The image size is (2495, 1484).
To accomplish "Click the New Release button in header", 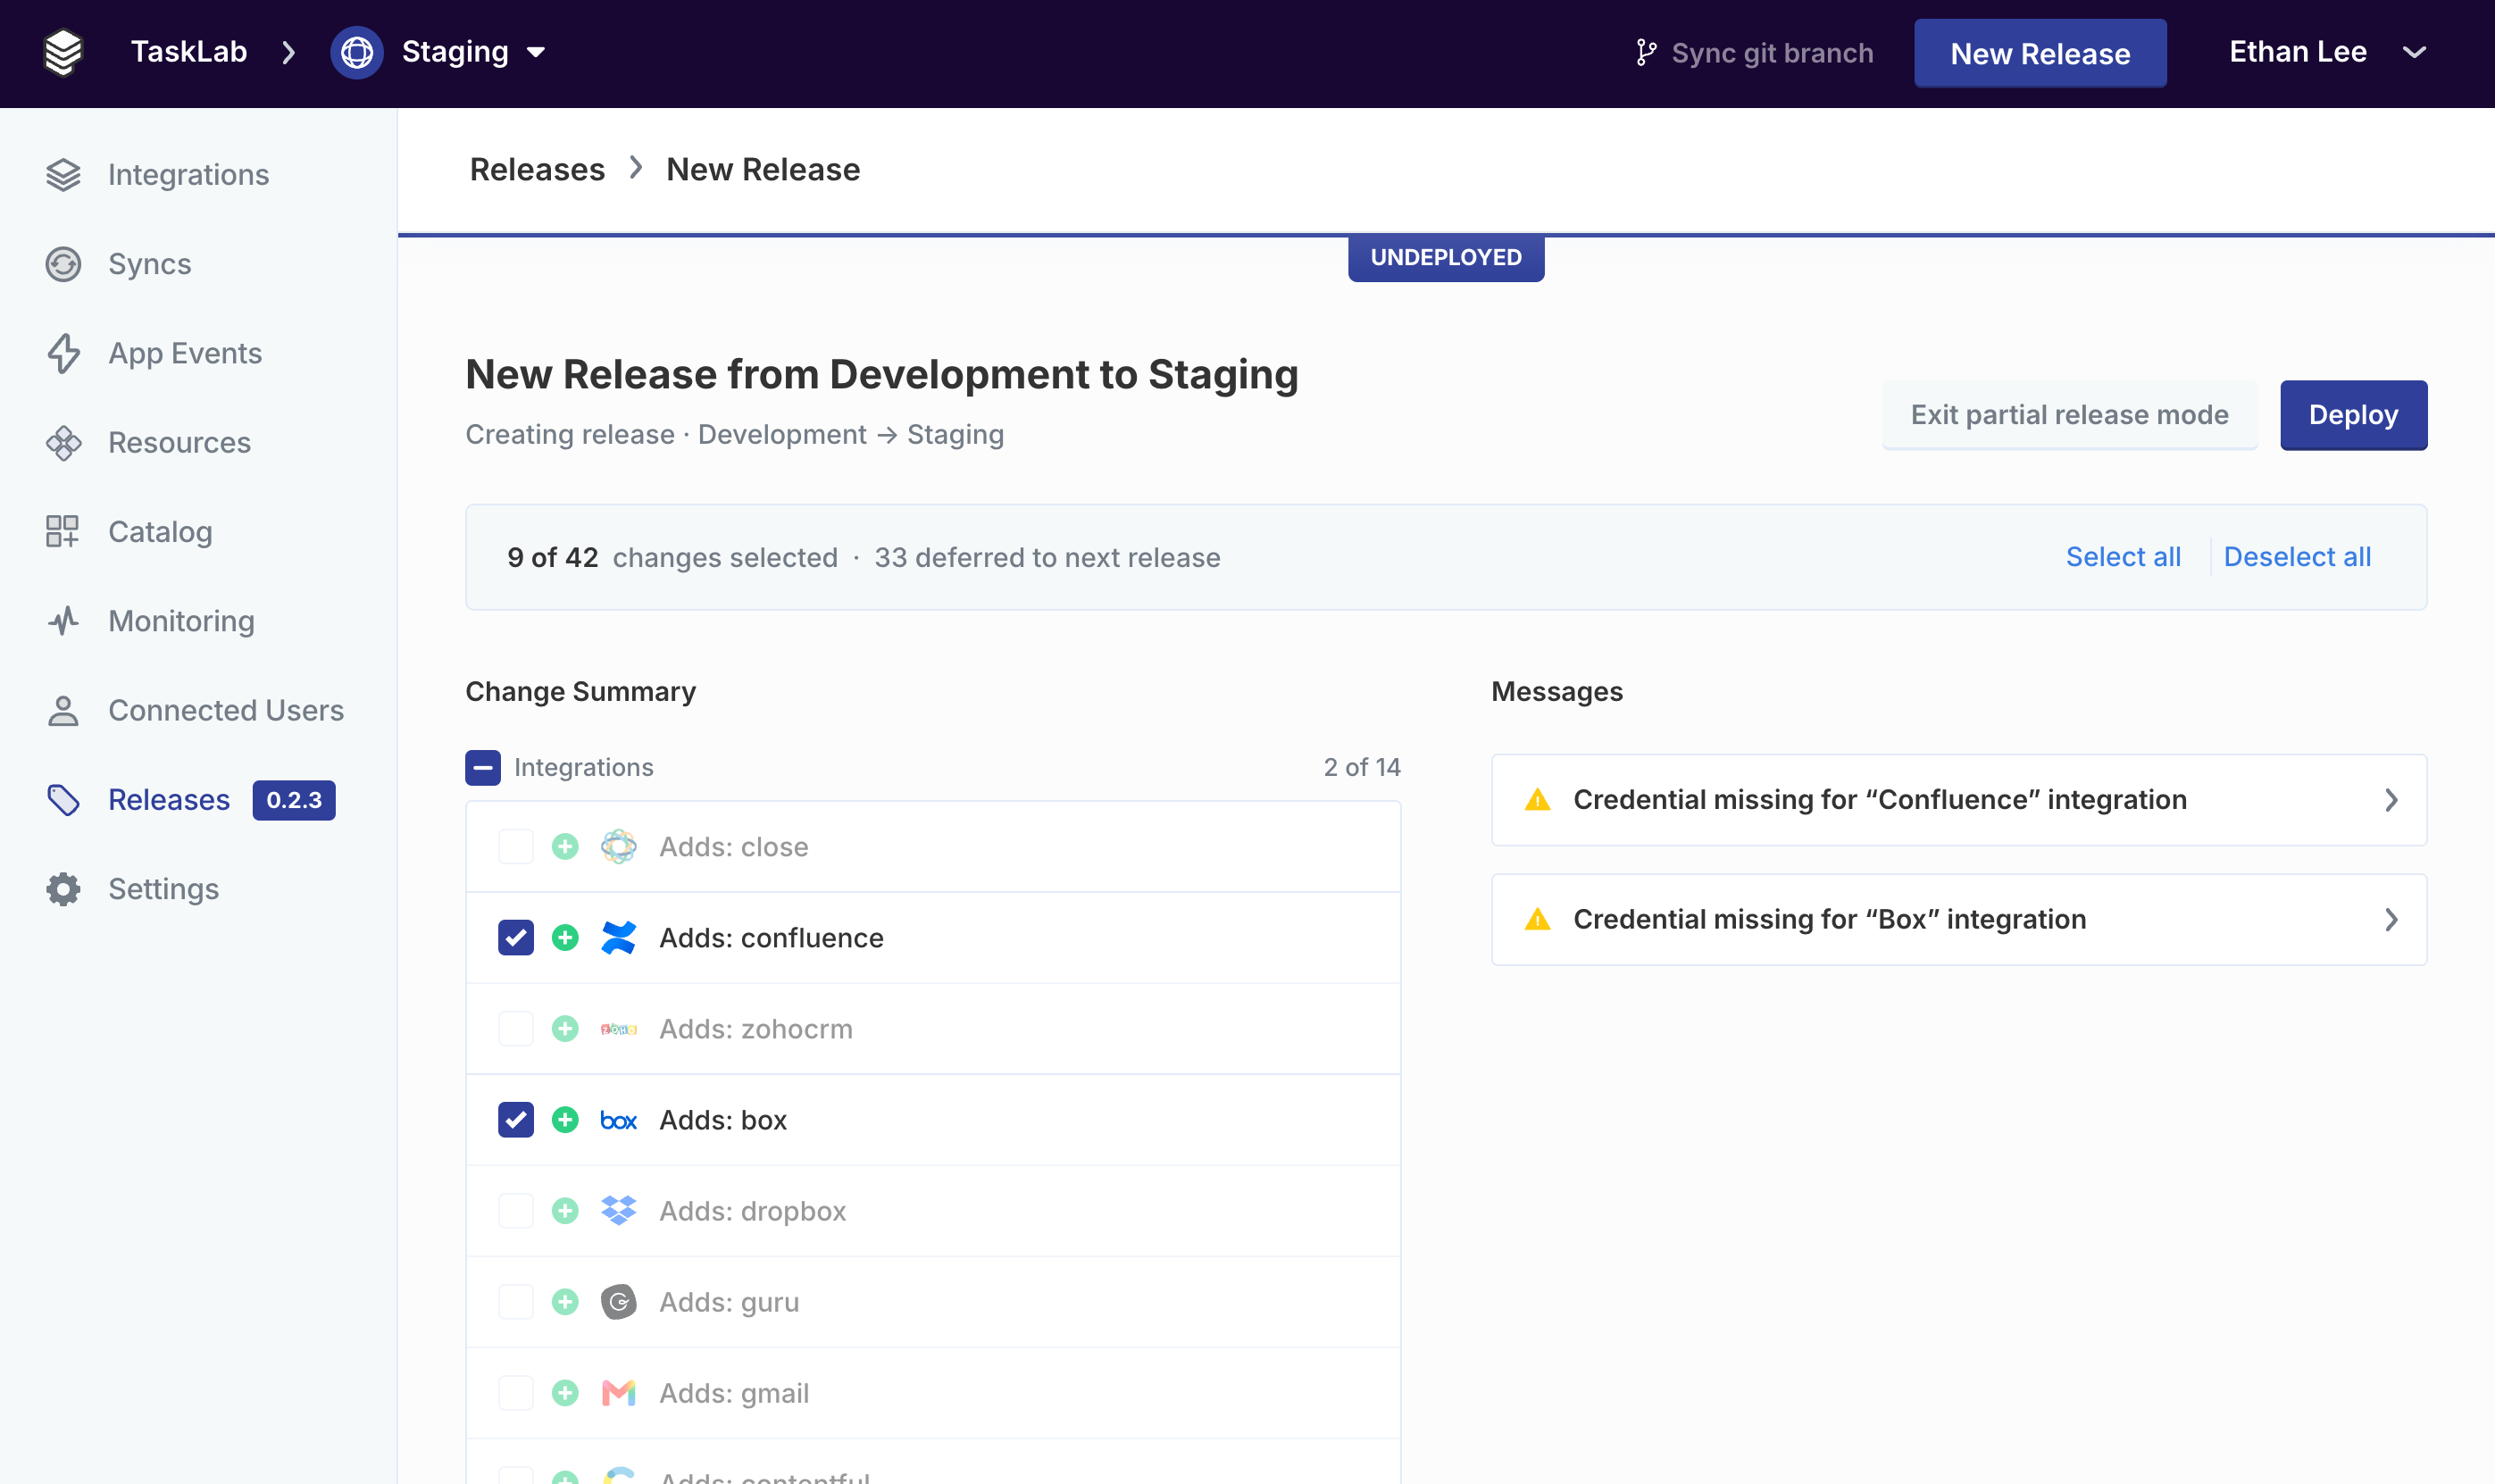I will (x=2040, y=53).
